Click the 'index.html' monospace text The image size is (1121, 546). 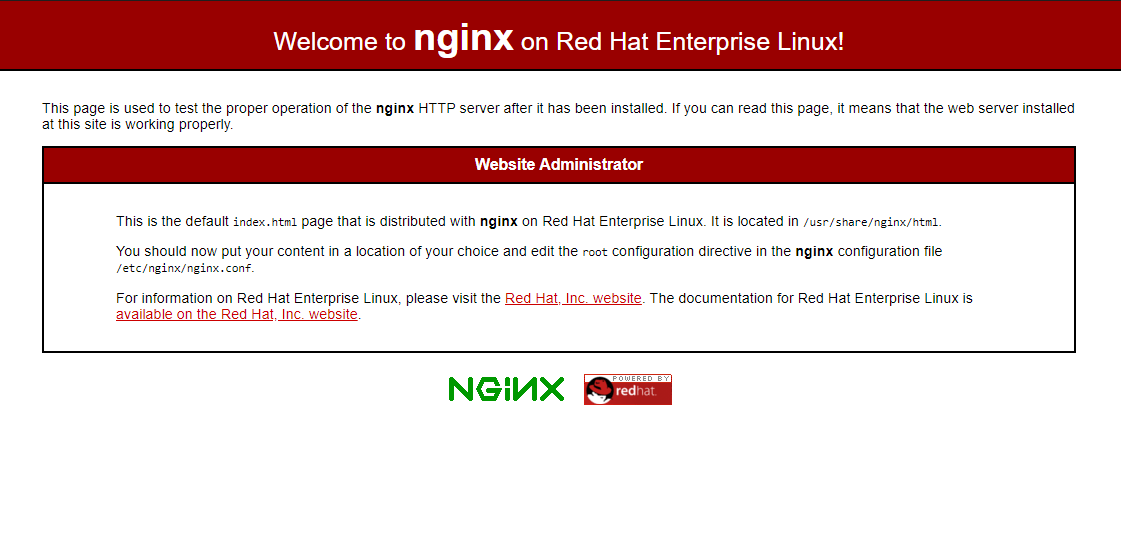265,222
